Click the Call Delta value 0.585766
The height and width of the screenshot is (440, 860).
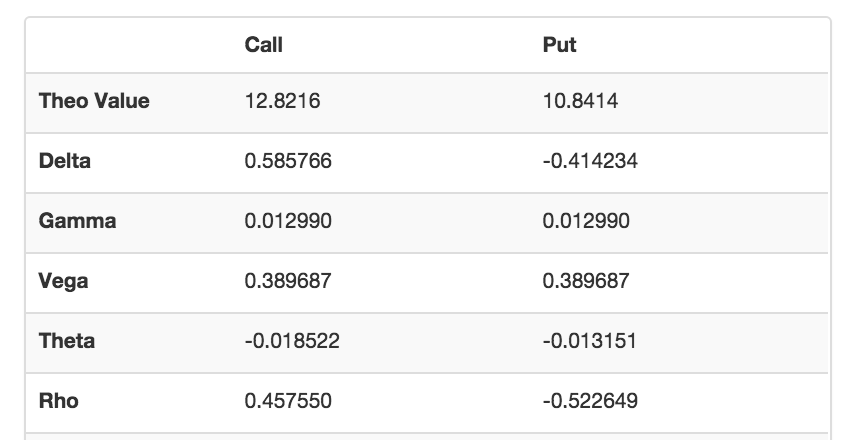tap(288, 161)
